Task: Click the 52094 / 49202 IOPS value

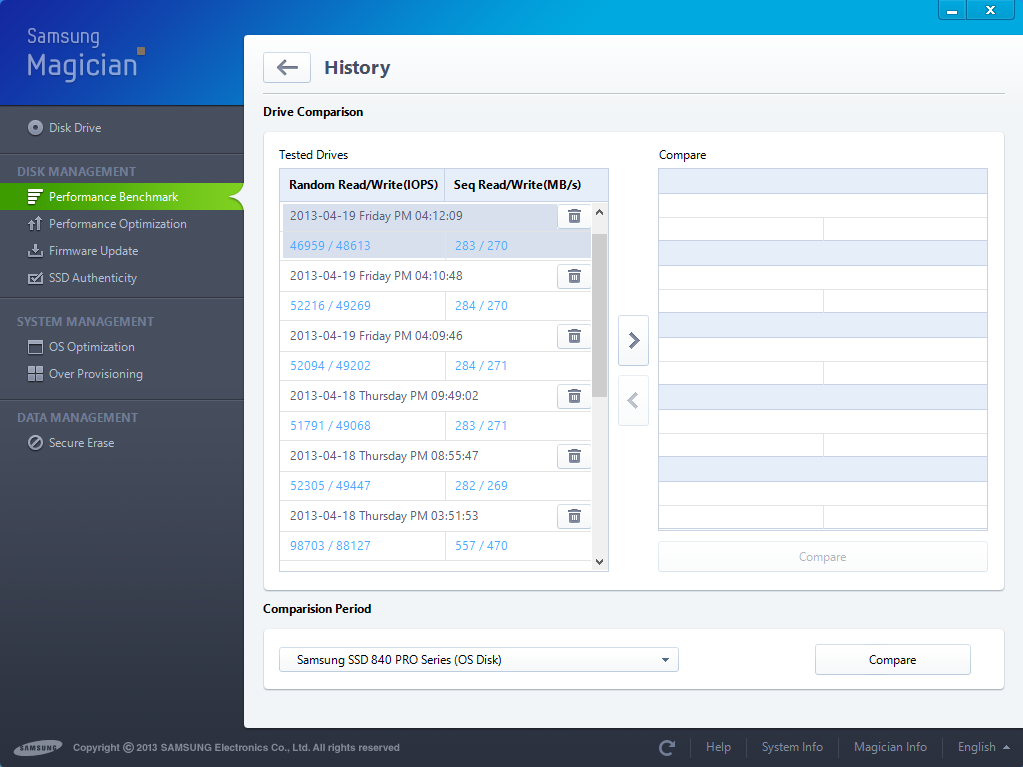Action: (330, 366)
